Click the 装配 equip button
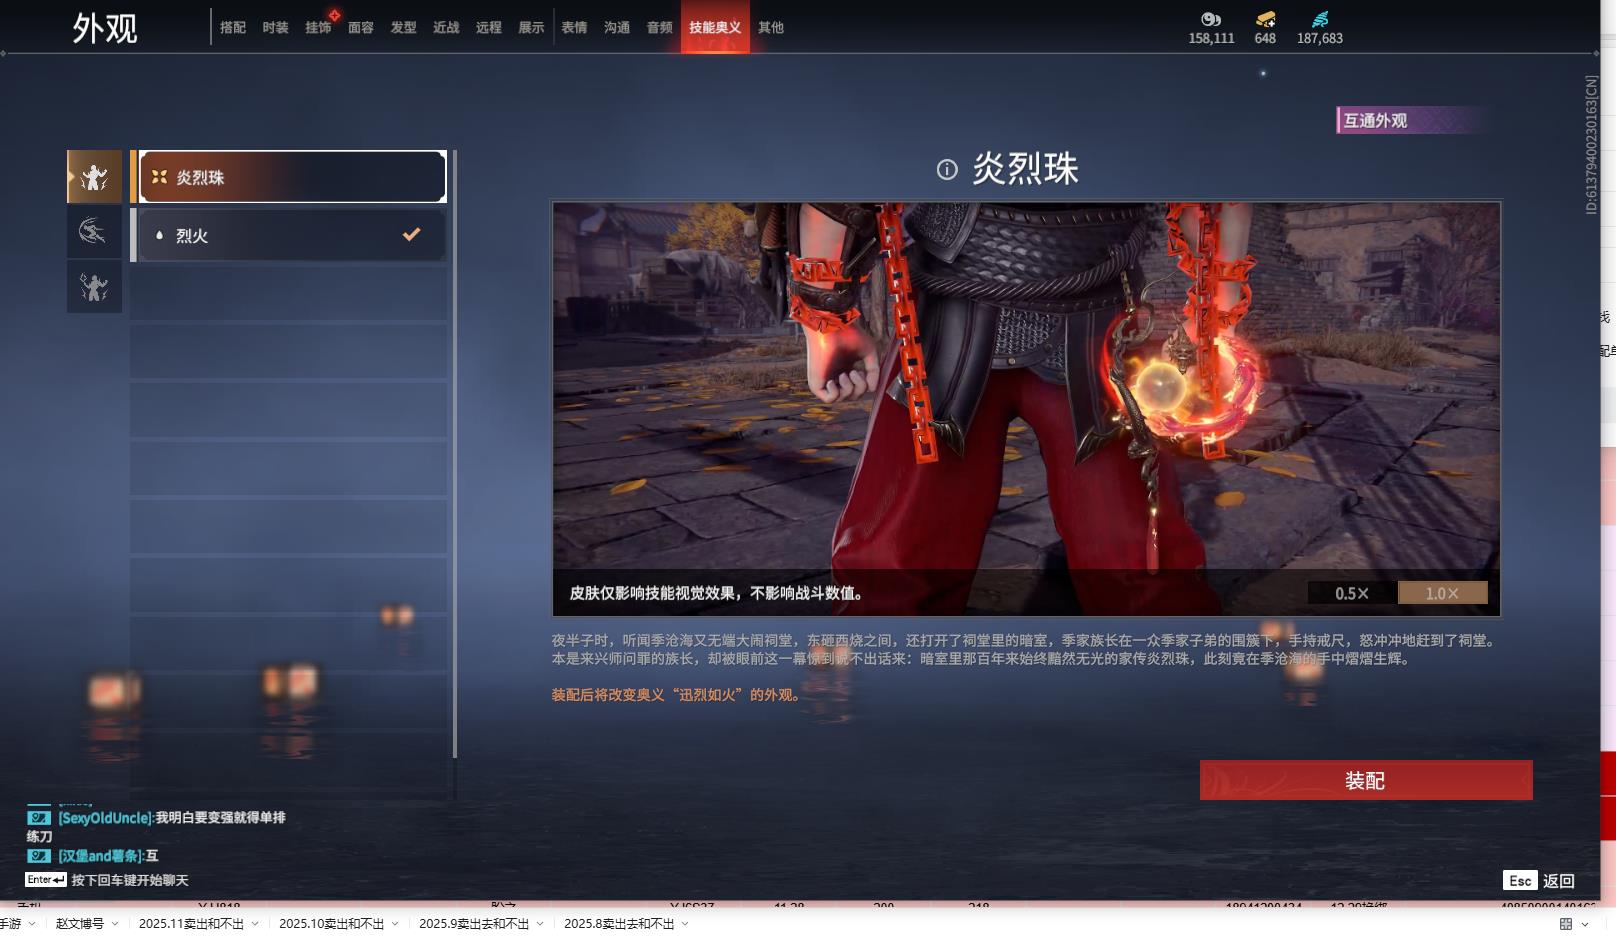 [1366, 780]
